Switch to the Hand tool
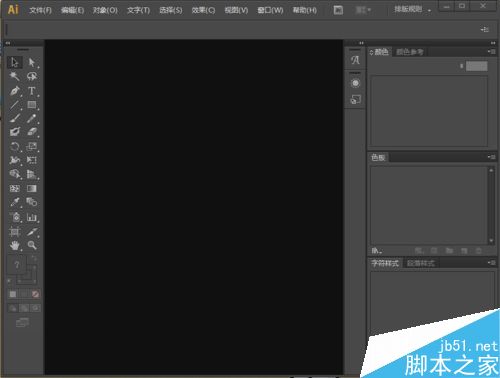Image resolution: width=500 pixels, height=378 pixels. click(14, 246)
